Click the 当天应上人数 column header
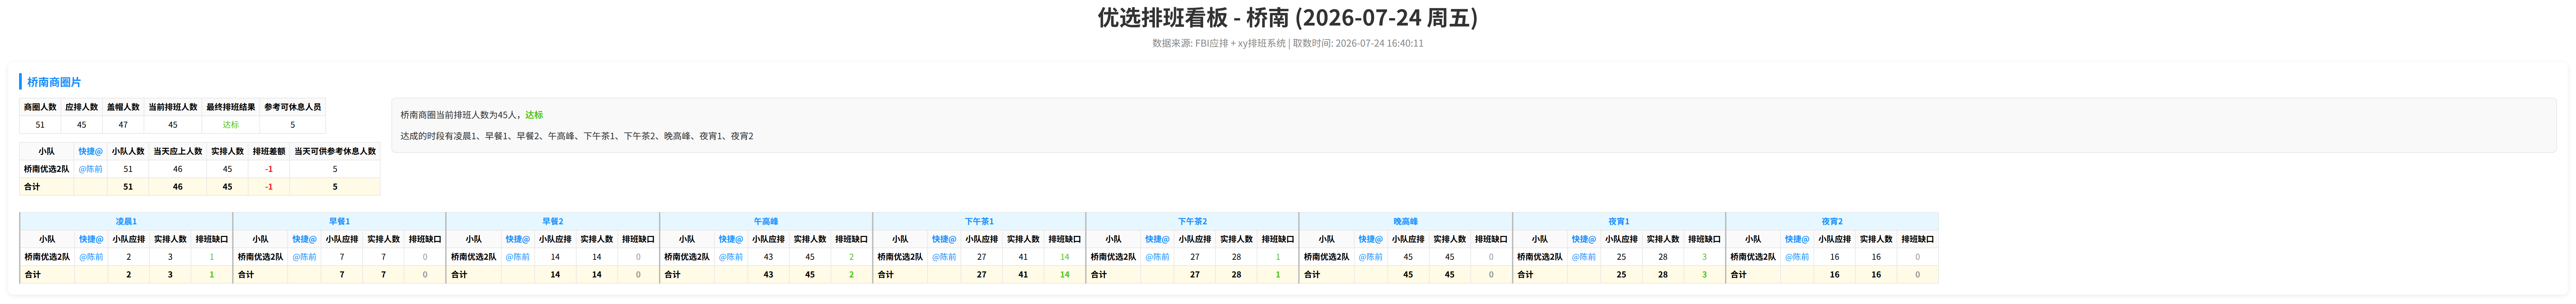Screen dimensions: 2576x304 pos(178,151)
